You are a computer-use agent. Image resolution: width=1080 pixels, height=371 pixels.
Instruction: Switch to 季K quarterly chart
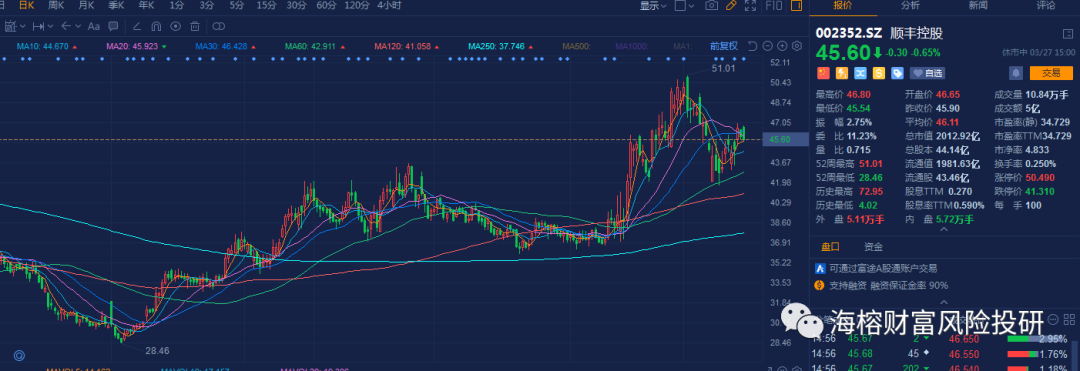coord(116,6)
